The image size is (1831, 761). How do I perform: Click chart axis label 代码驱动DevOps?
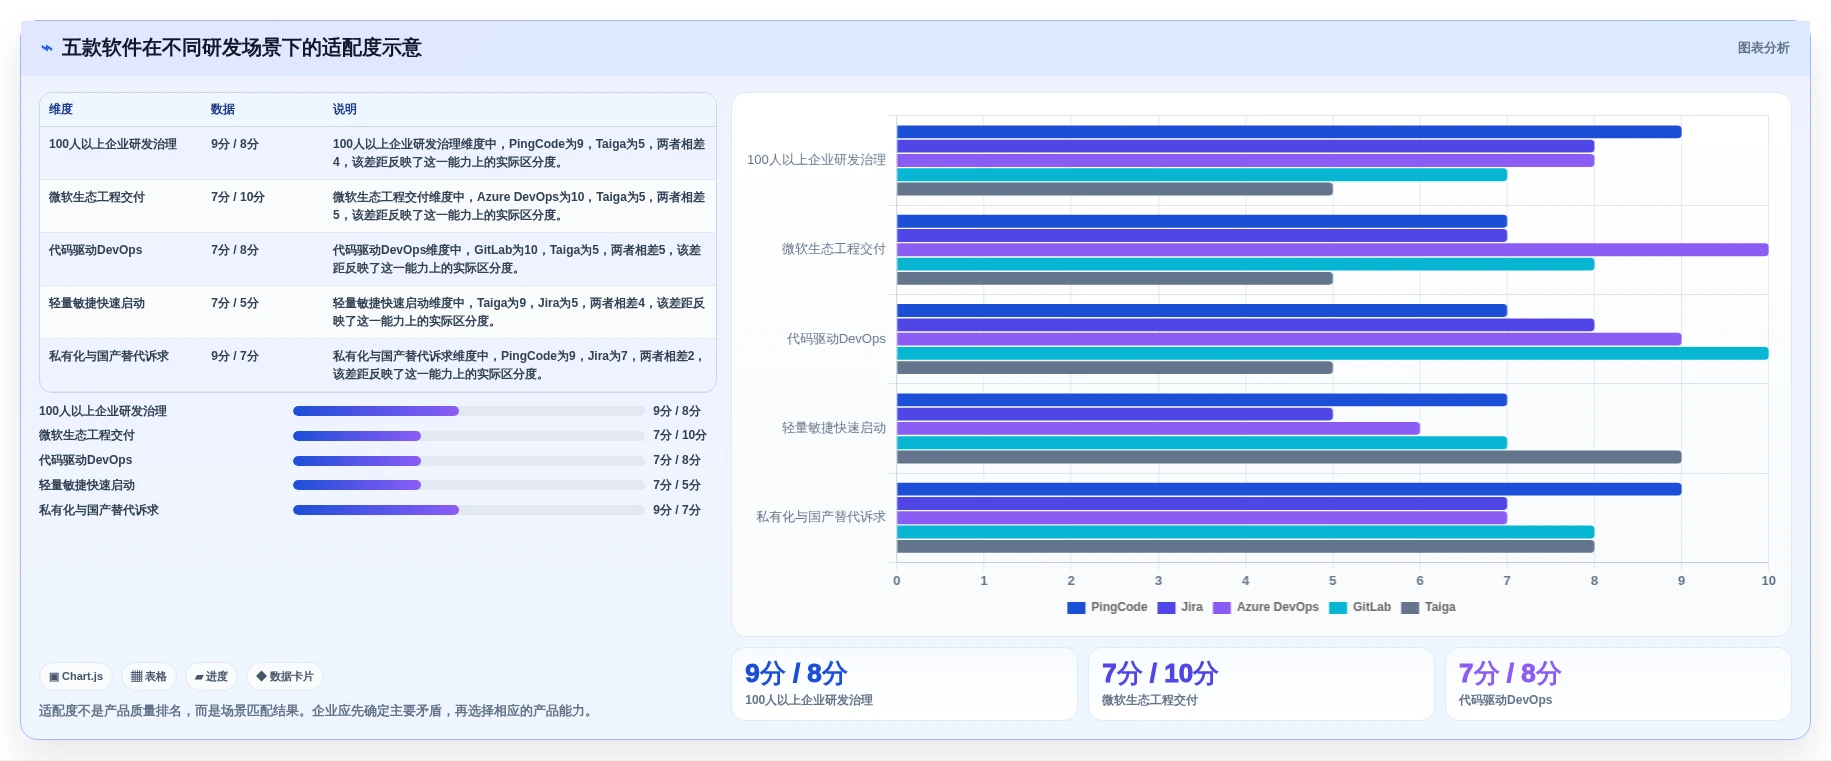coord(836,339)
